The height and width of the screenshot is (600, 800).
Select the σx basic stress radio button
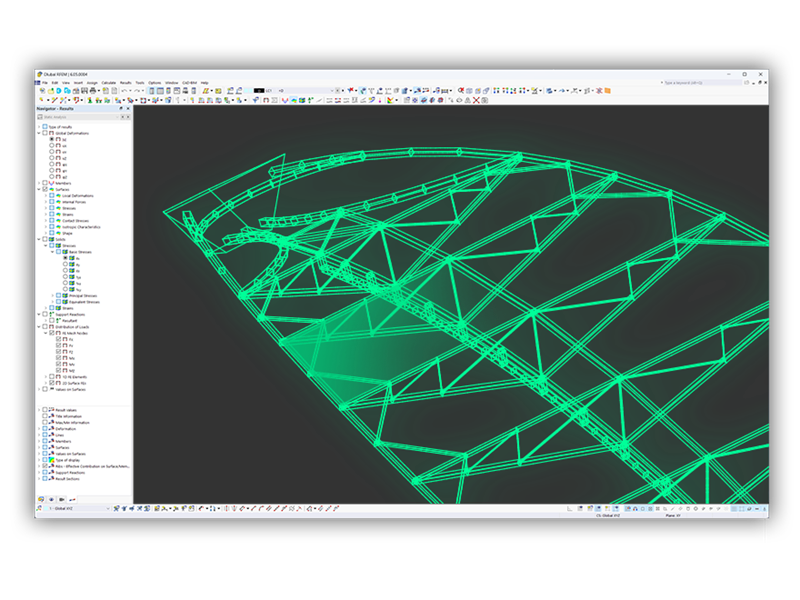pyautogui.click(x=65, y=258)
